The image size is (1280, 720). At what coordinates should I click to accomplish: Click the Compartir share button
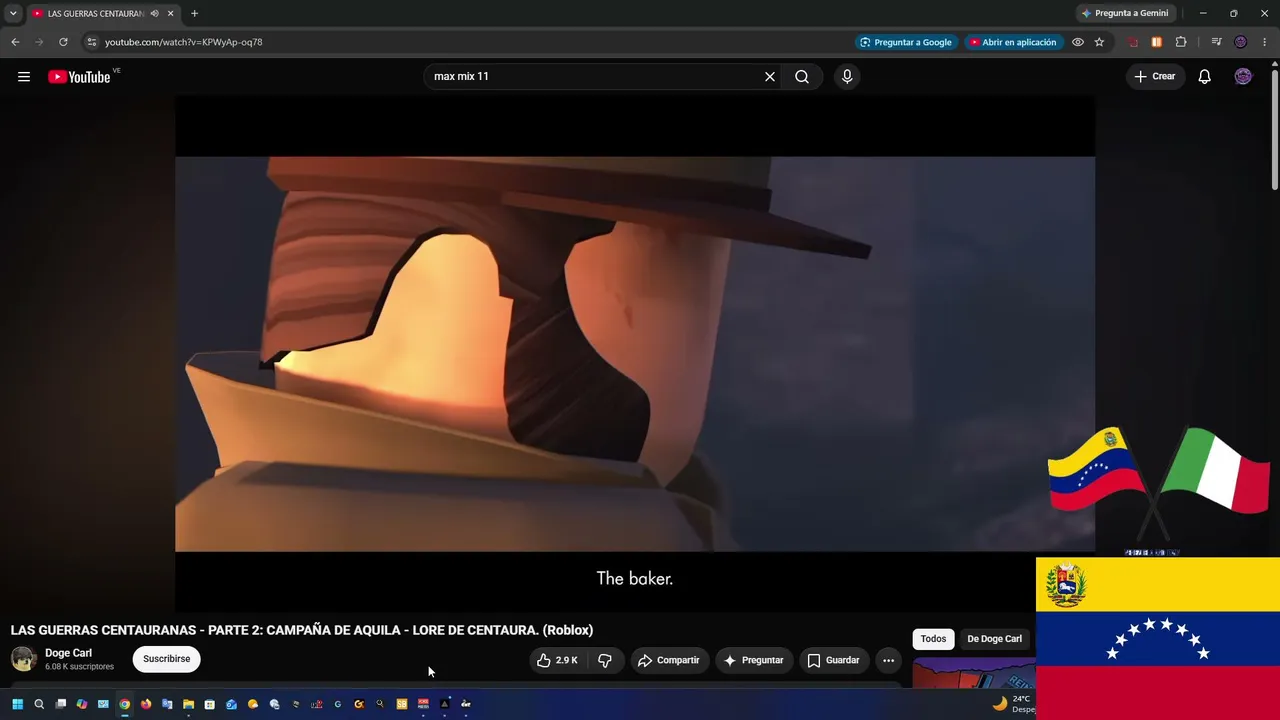click(669, 660)
